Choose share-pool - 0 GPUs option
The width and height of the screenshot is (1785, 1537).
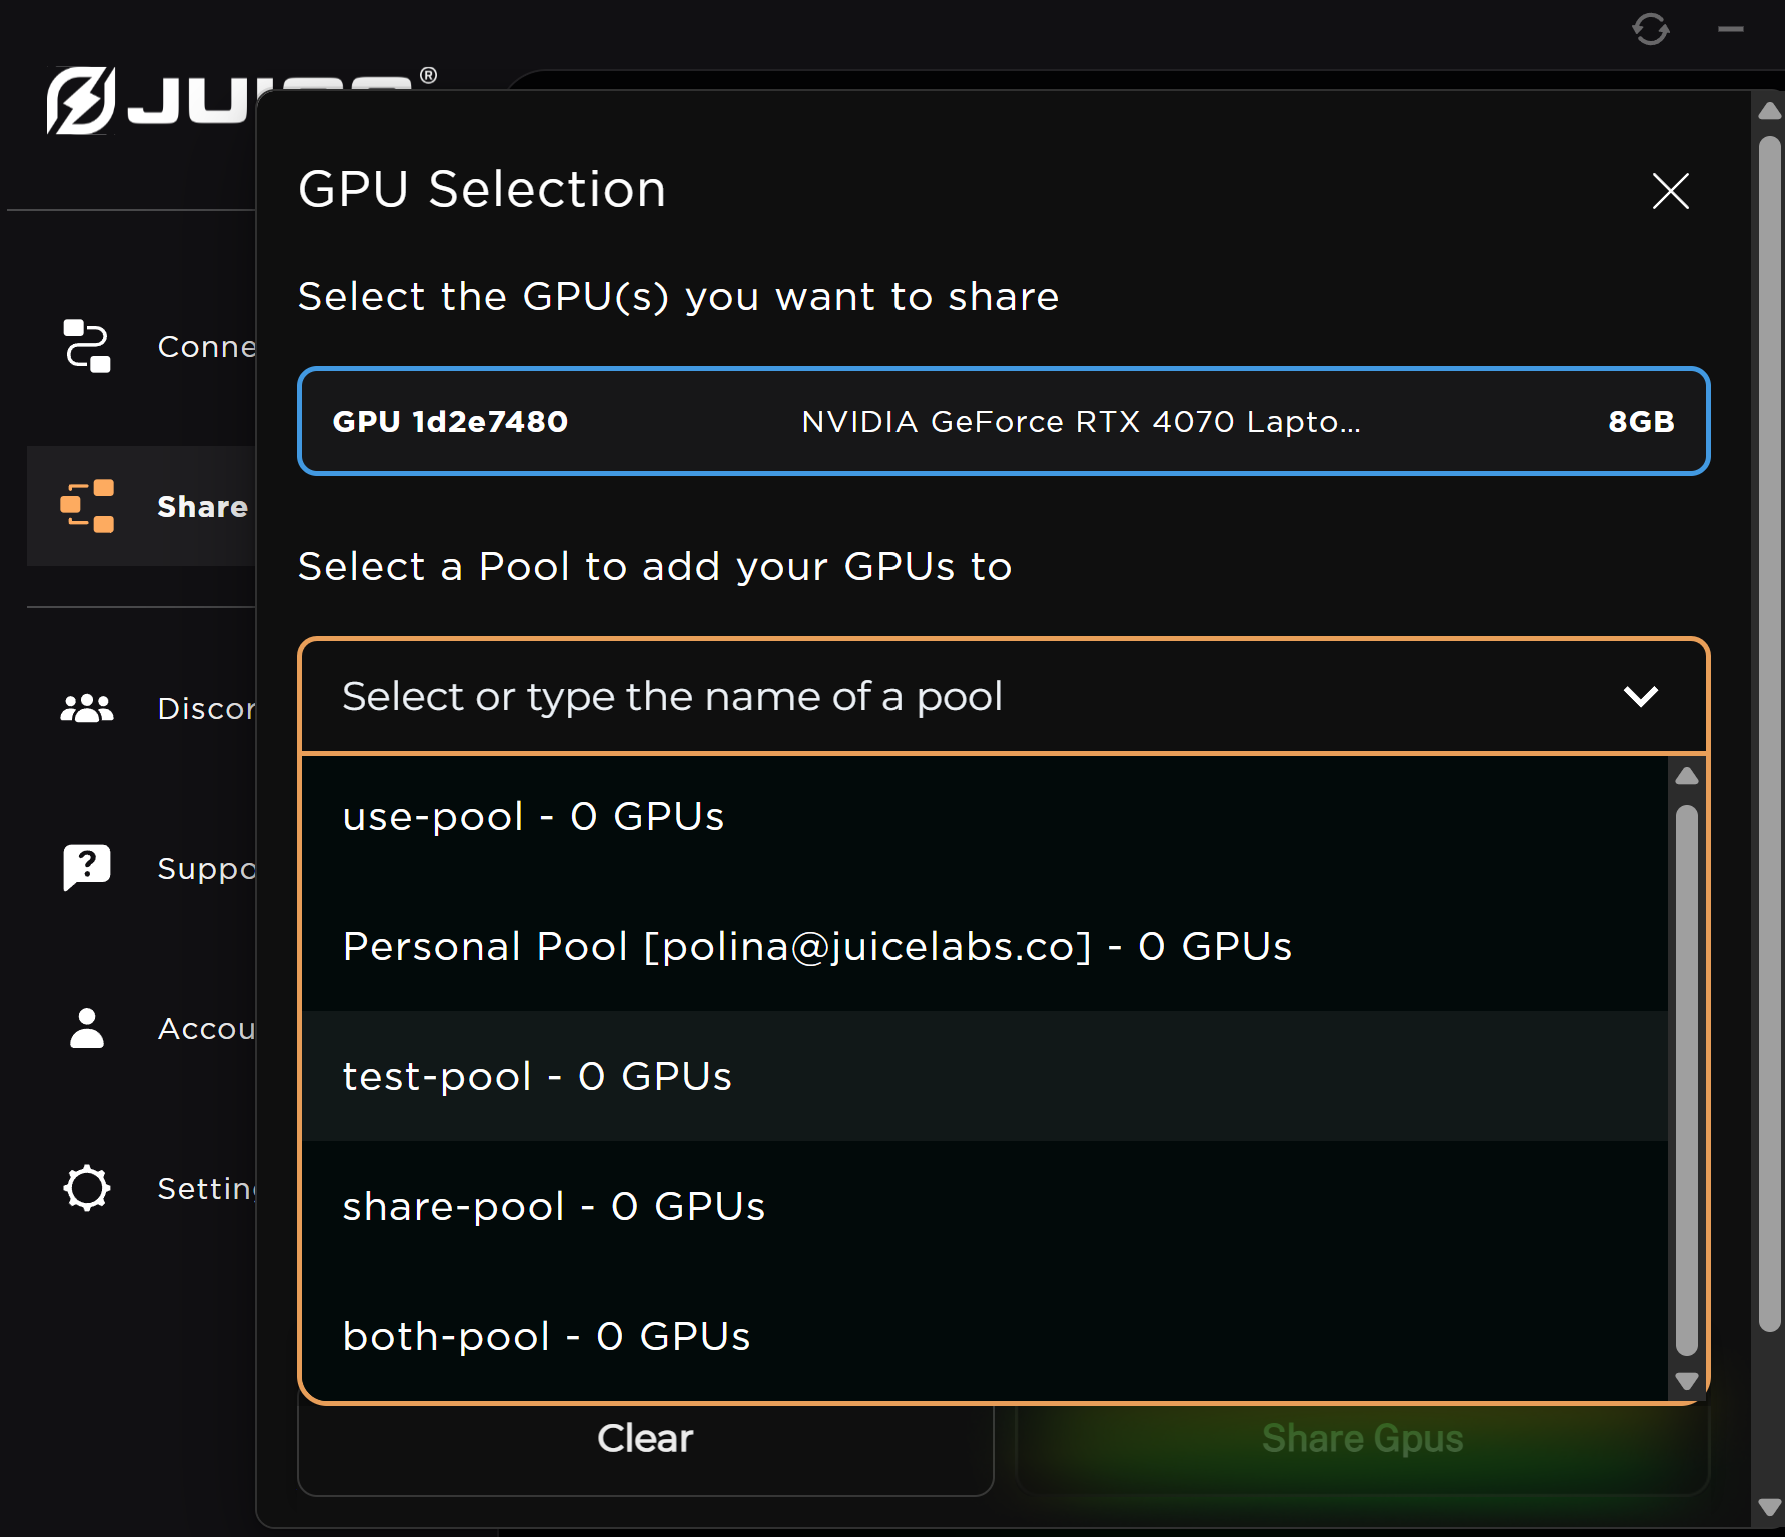985,1206
